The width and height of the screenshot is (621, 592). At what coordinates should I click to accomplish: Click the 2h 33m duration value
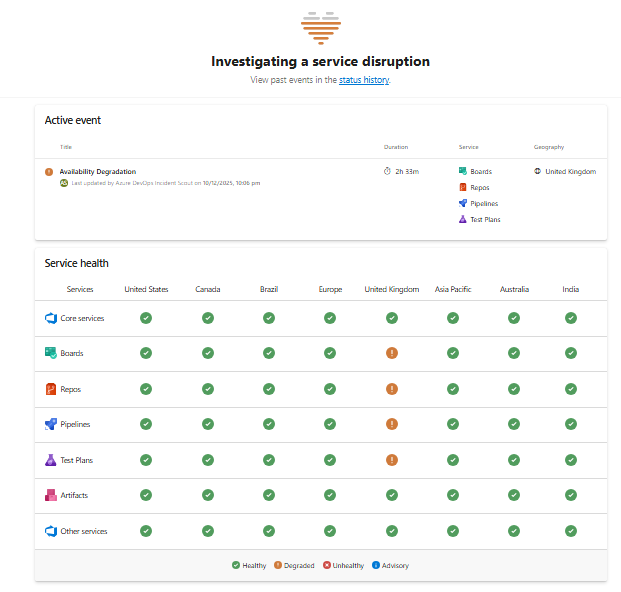pos(407,171)
